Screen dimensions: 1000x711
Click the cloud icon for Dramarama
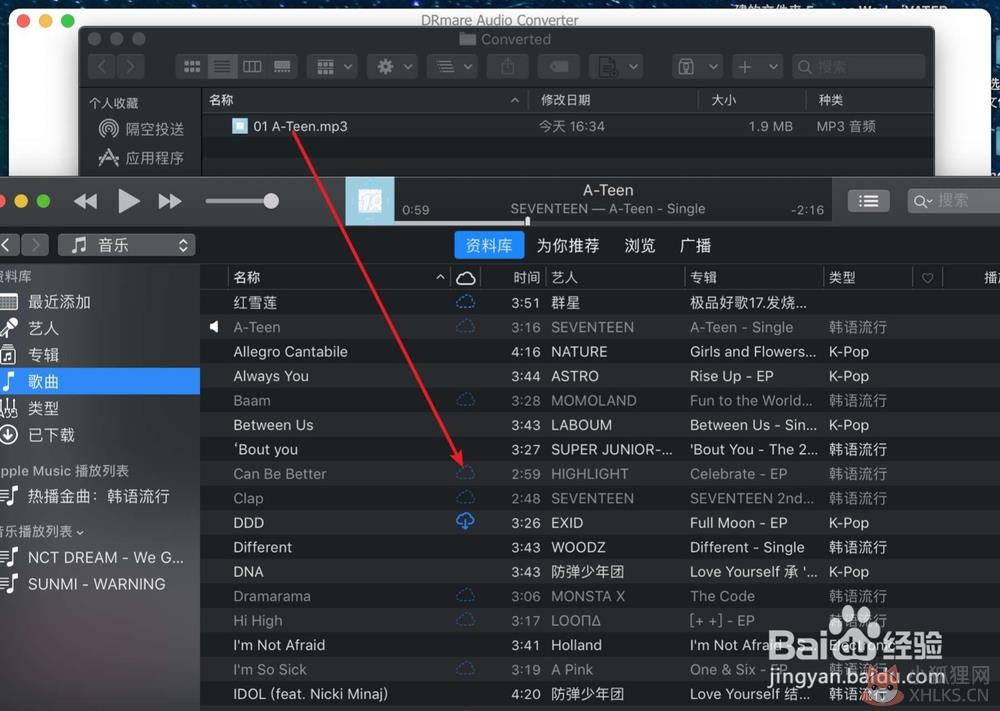click(466, 596)
